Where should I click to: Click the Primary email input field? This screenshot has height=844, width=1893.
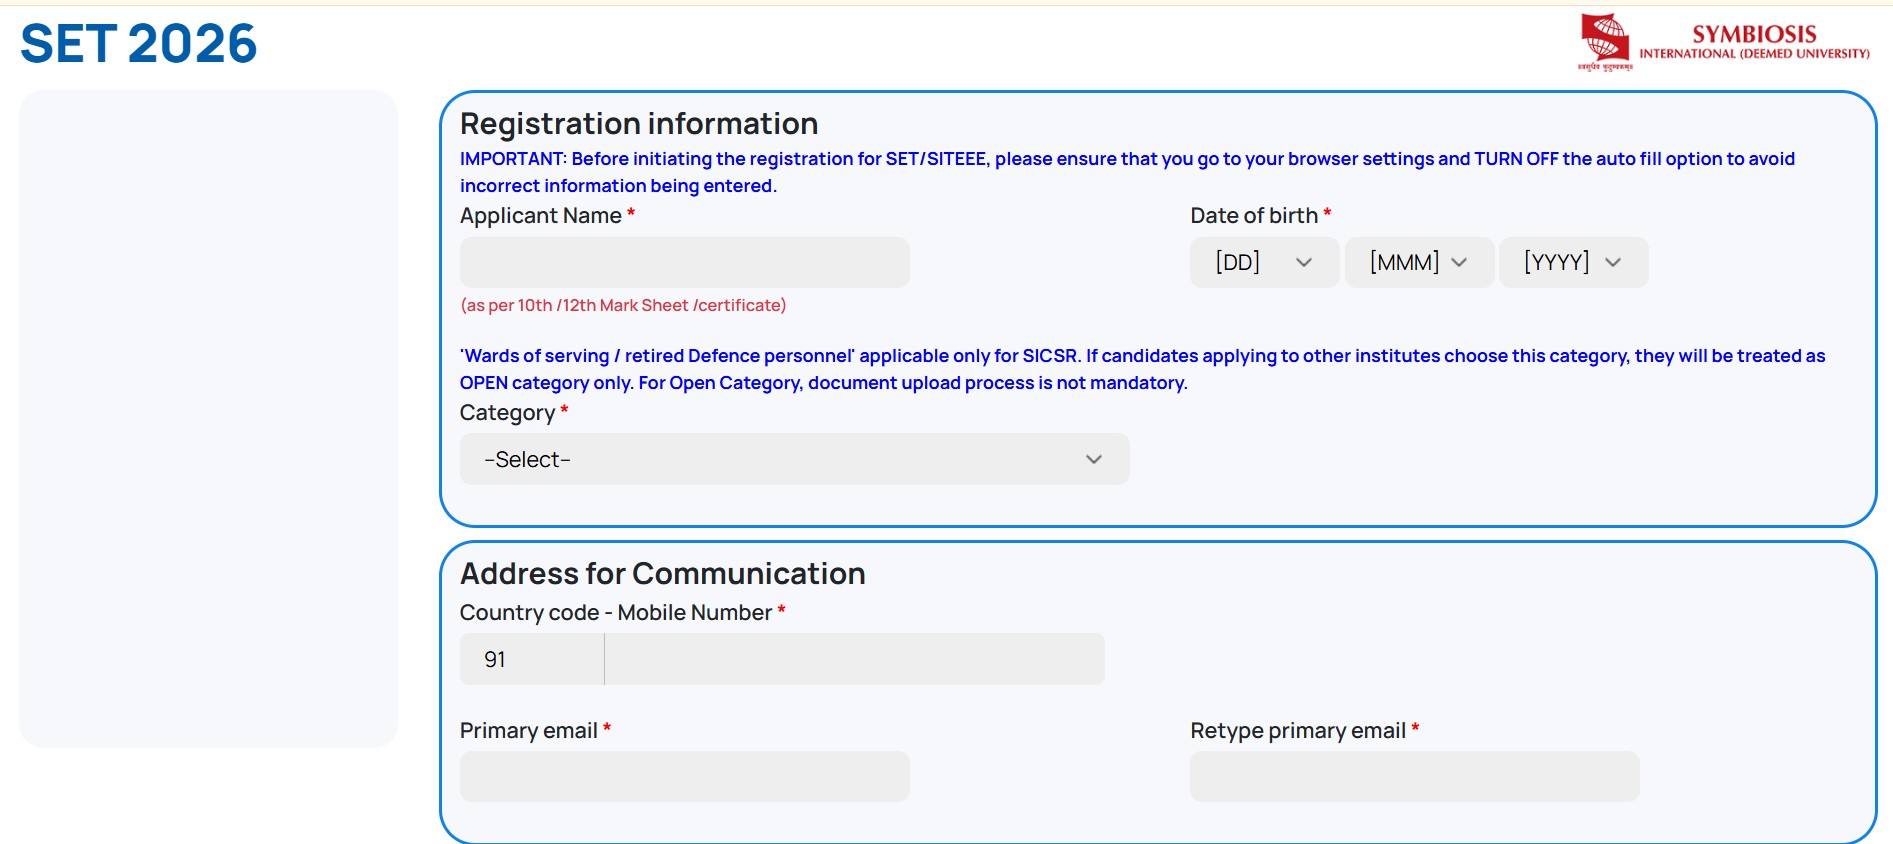click(x=684, y=776)
